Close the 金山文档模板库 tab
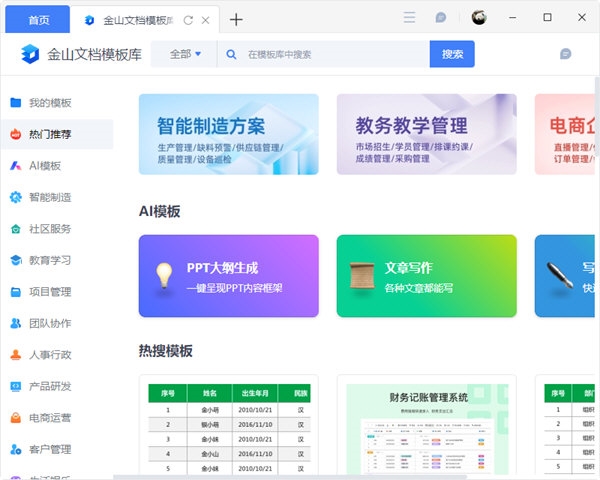The height and width of the screenshot is (480, 600). coord(205,20)
